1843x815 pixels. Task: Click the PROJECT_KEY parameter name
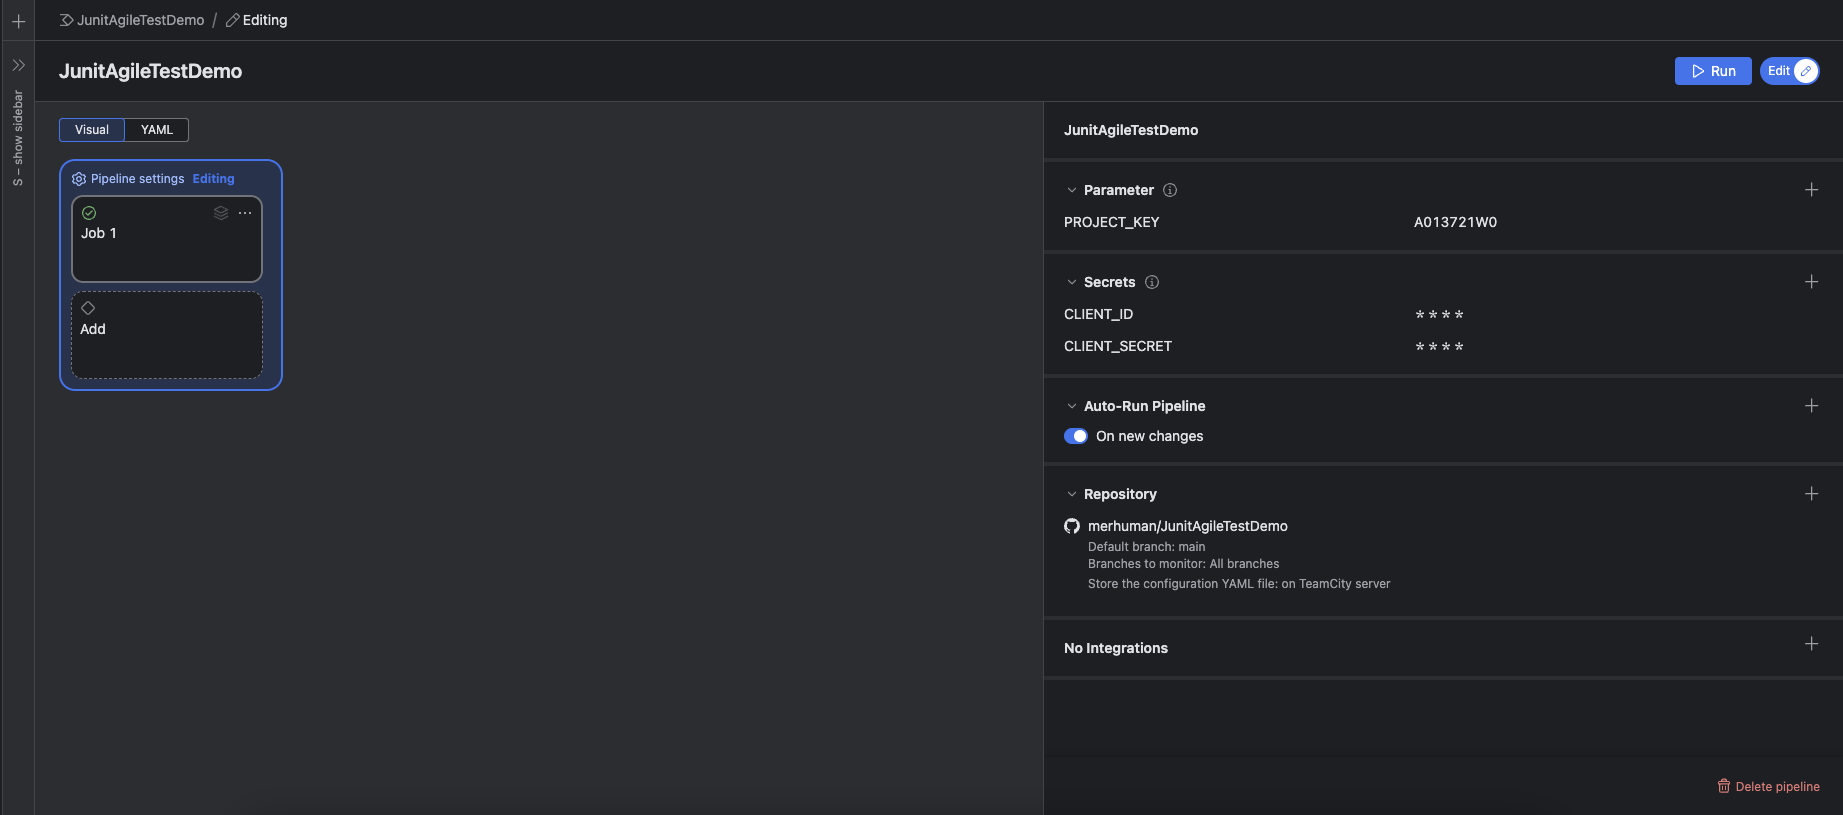(1111, 222)
